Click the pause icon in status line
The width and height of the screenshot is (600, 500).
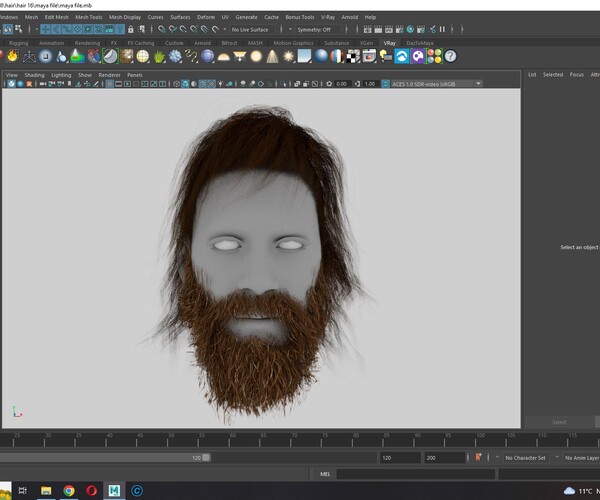pyautogui.click(x=442, y=29)
